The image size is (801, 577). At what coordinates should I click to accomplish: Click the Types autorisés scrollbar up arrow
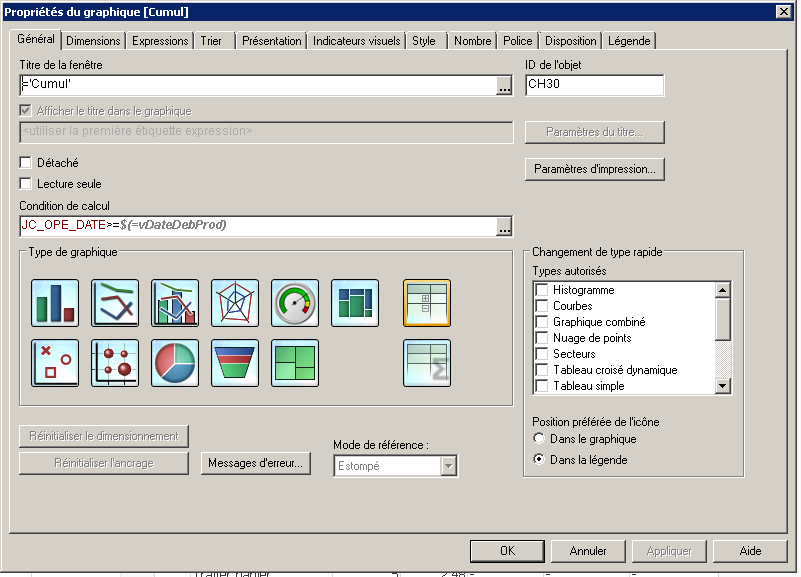722,290
